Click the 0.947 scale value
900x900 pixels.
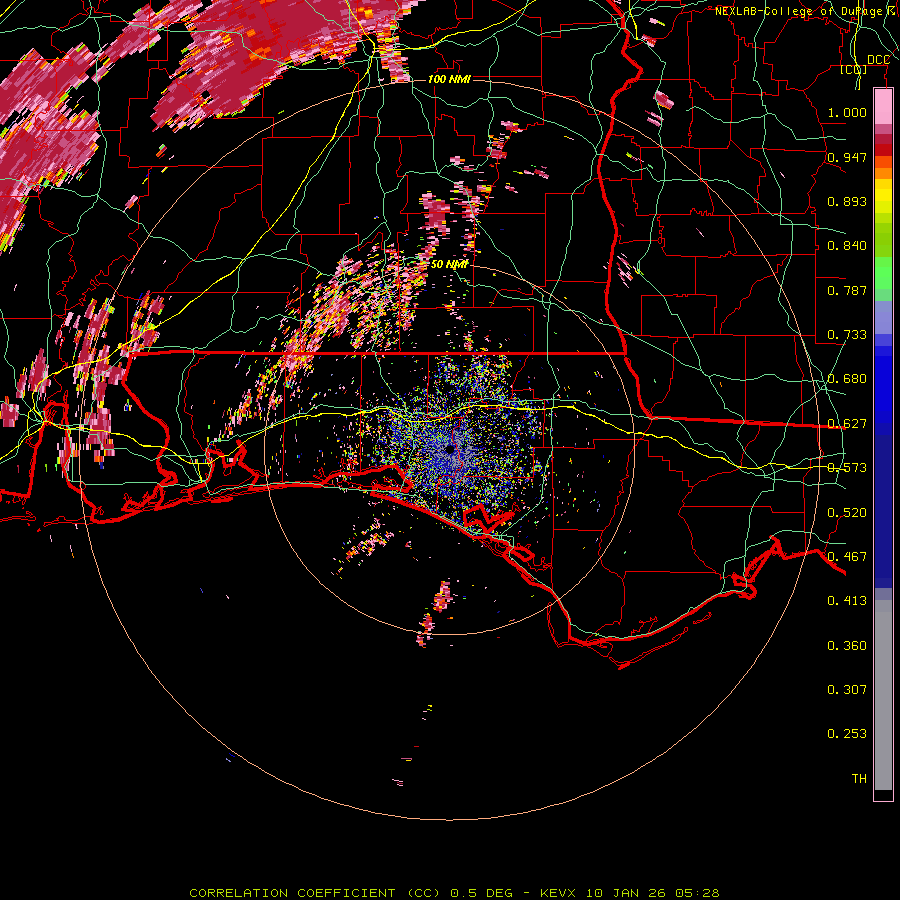pos(847,157)
